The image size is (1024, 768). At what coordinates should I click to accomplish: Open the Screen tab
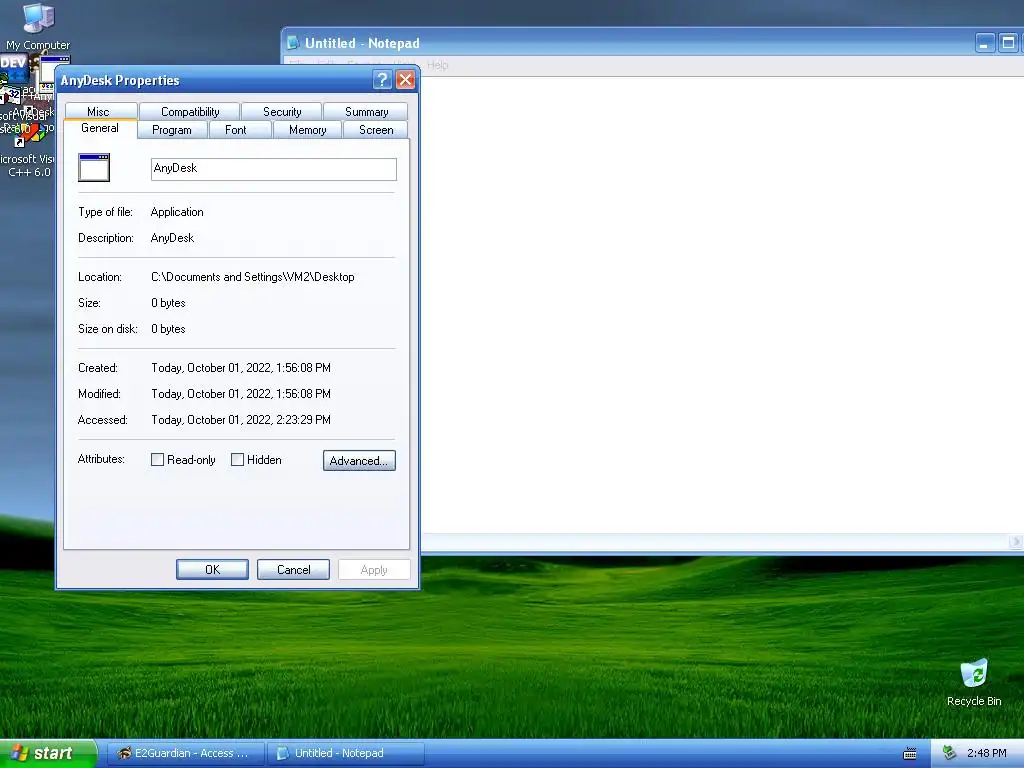376,130
